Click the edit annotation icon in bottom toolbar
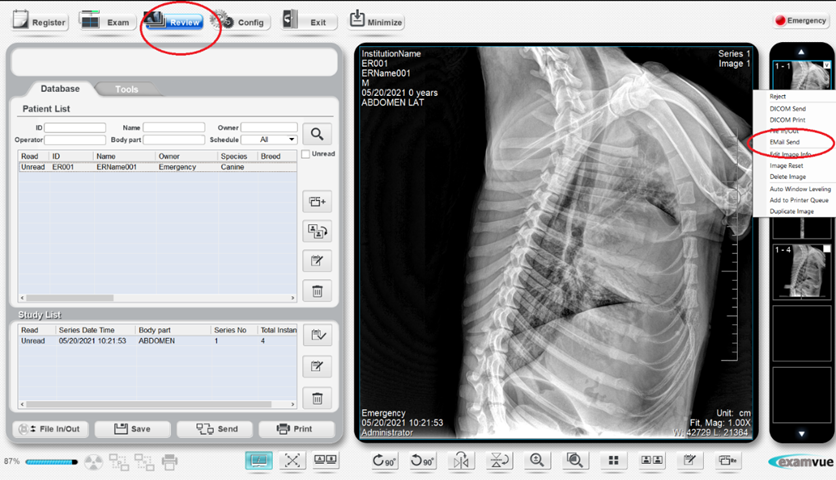836x480 pixels. pos(690,461)
